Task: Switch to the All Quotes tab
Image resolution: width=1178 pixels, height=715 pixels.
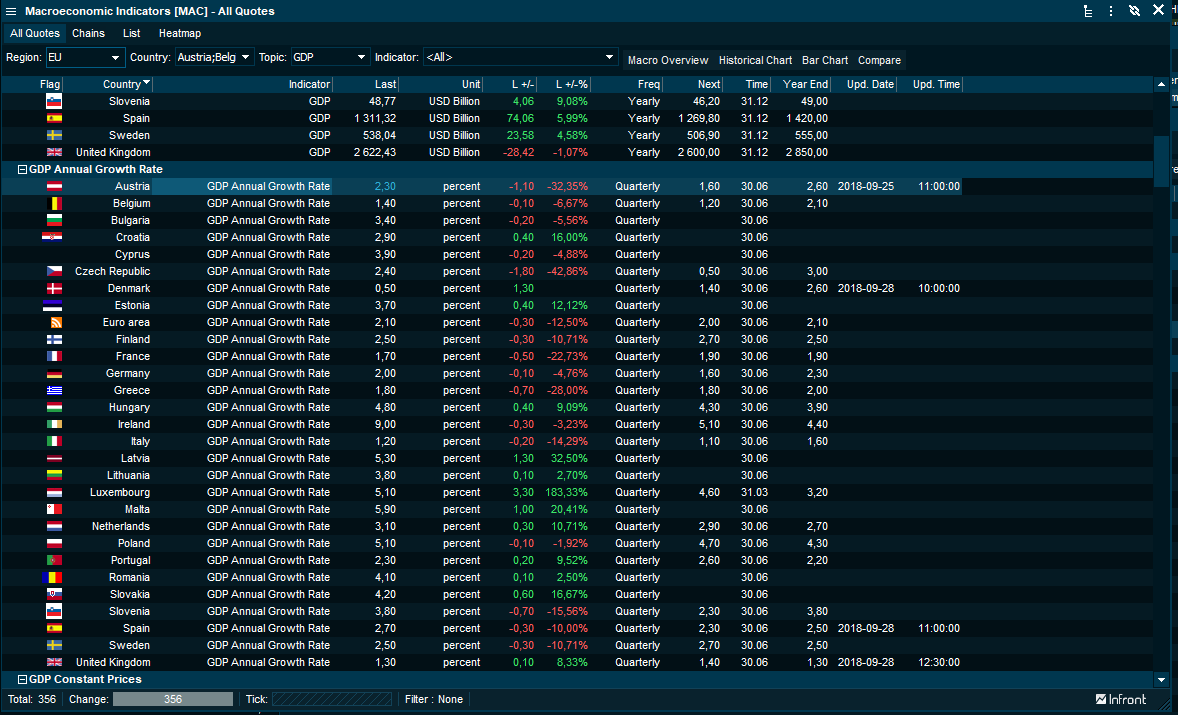Action: point(35,33)
